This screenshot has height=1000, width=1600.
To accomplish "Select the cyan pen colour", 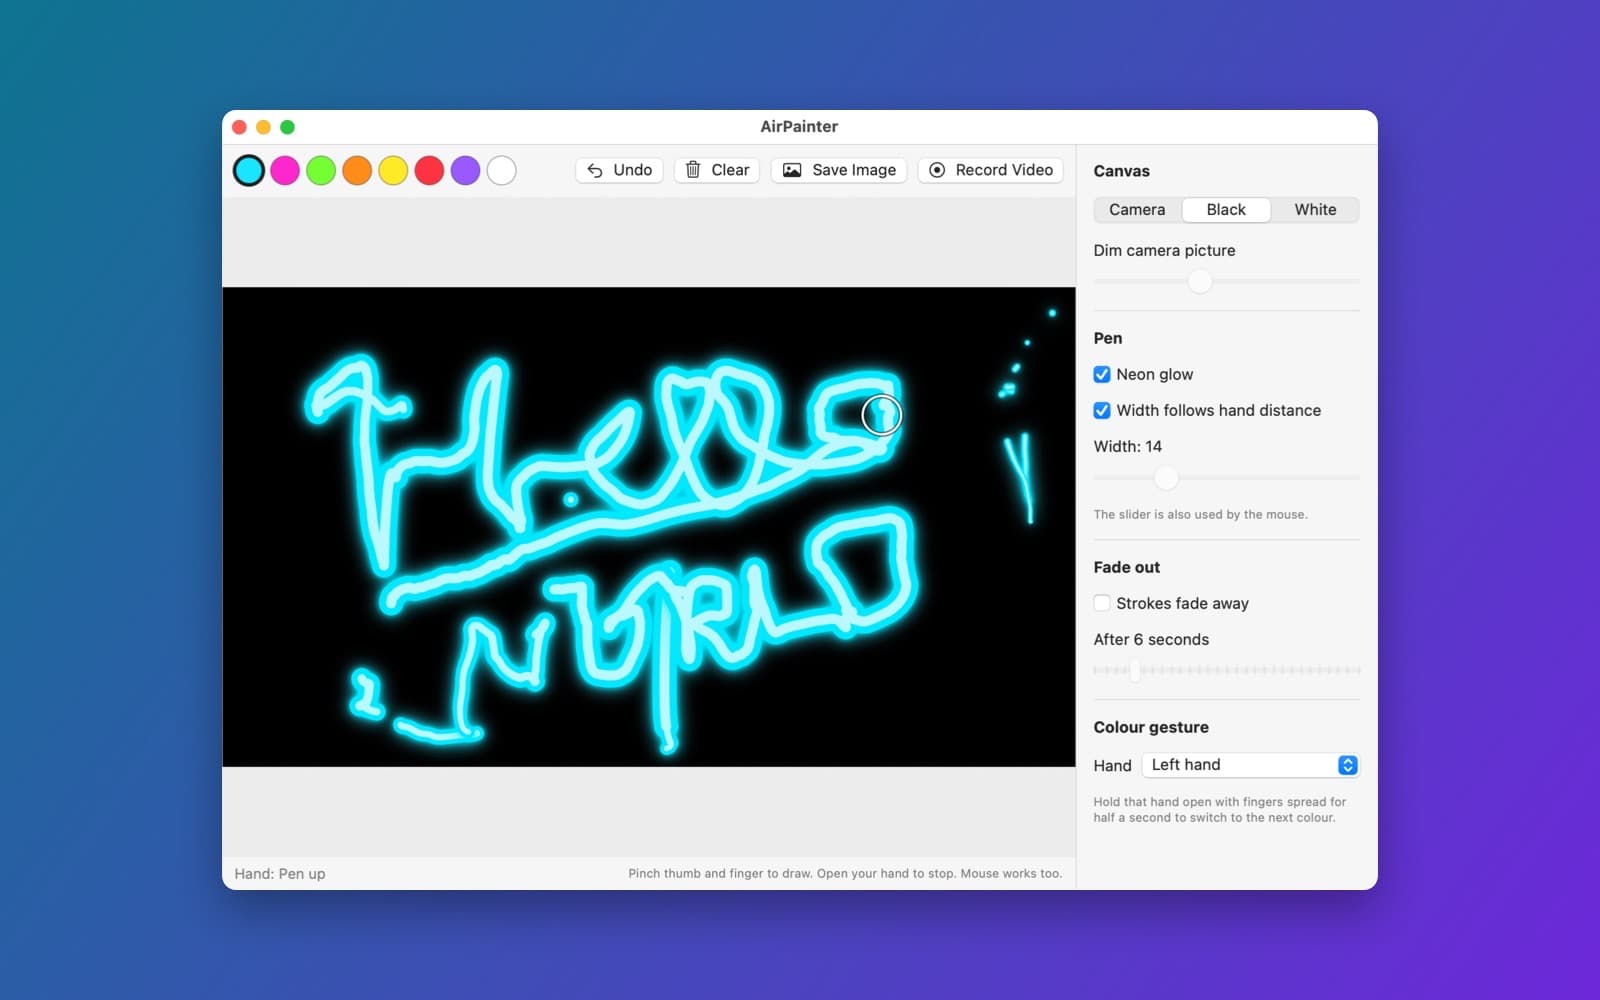I will pyautogui.click(x=249, y=170).
